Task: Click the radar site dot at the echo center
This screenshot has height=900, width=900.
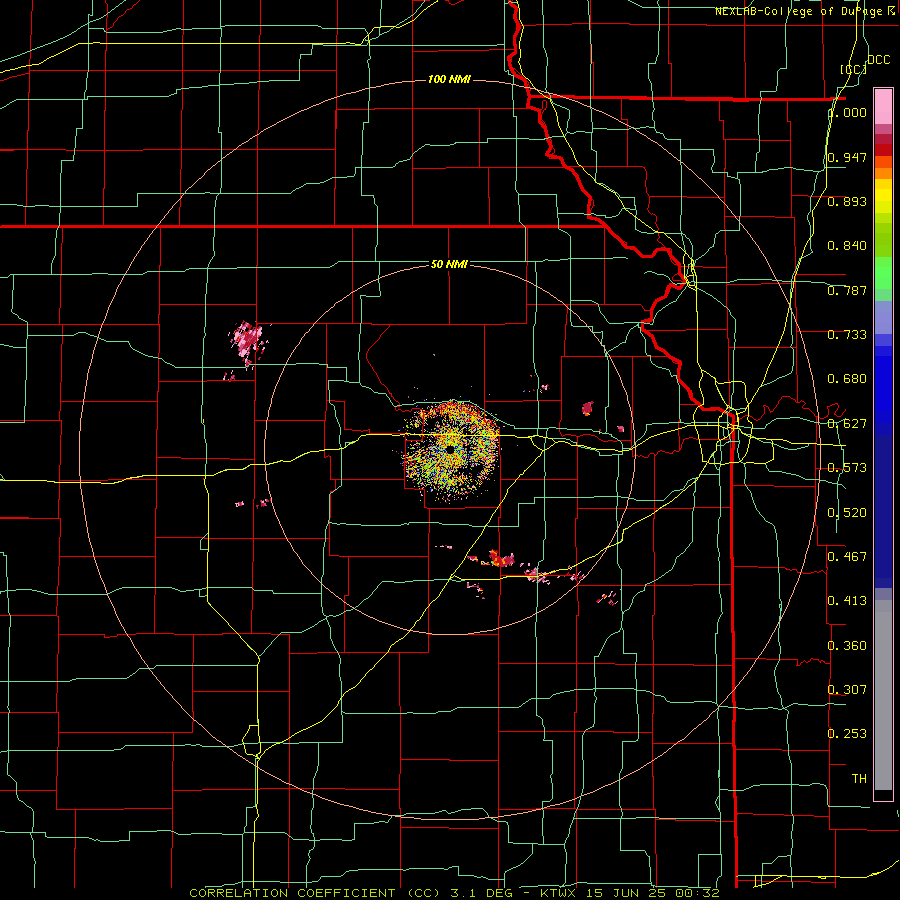Action: coord(451,450)
